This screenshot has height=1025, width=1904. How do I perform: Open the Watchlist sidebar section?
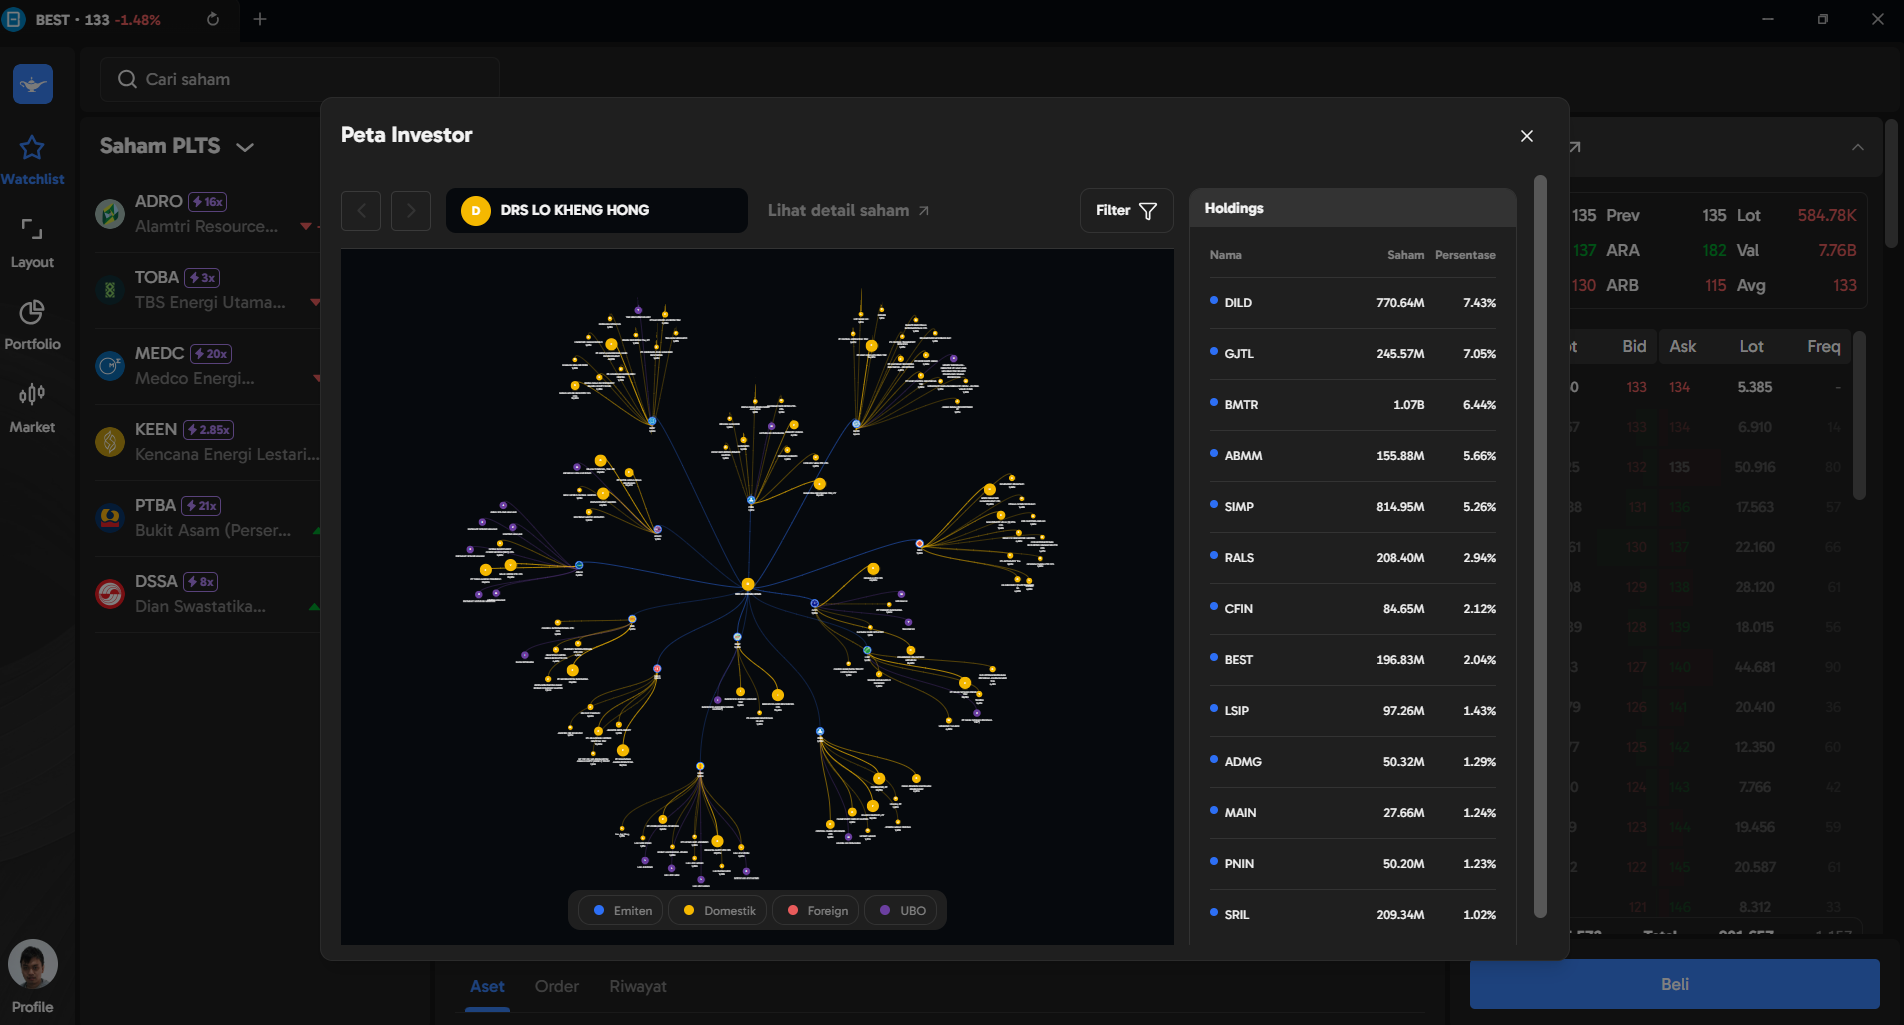coord(32,160)
